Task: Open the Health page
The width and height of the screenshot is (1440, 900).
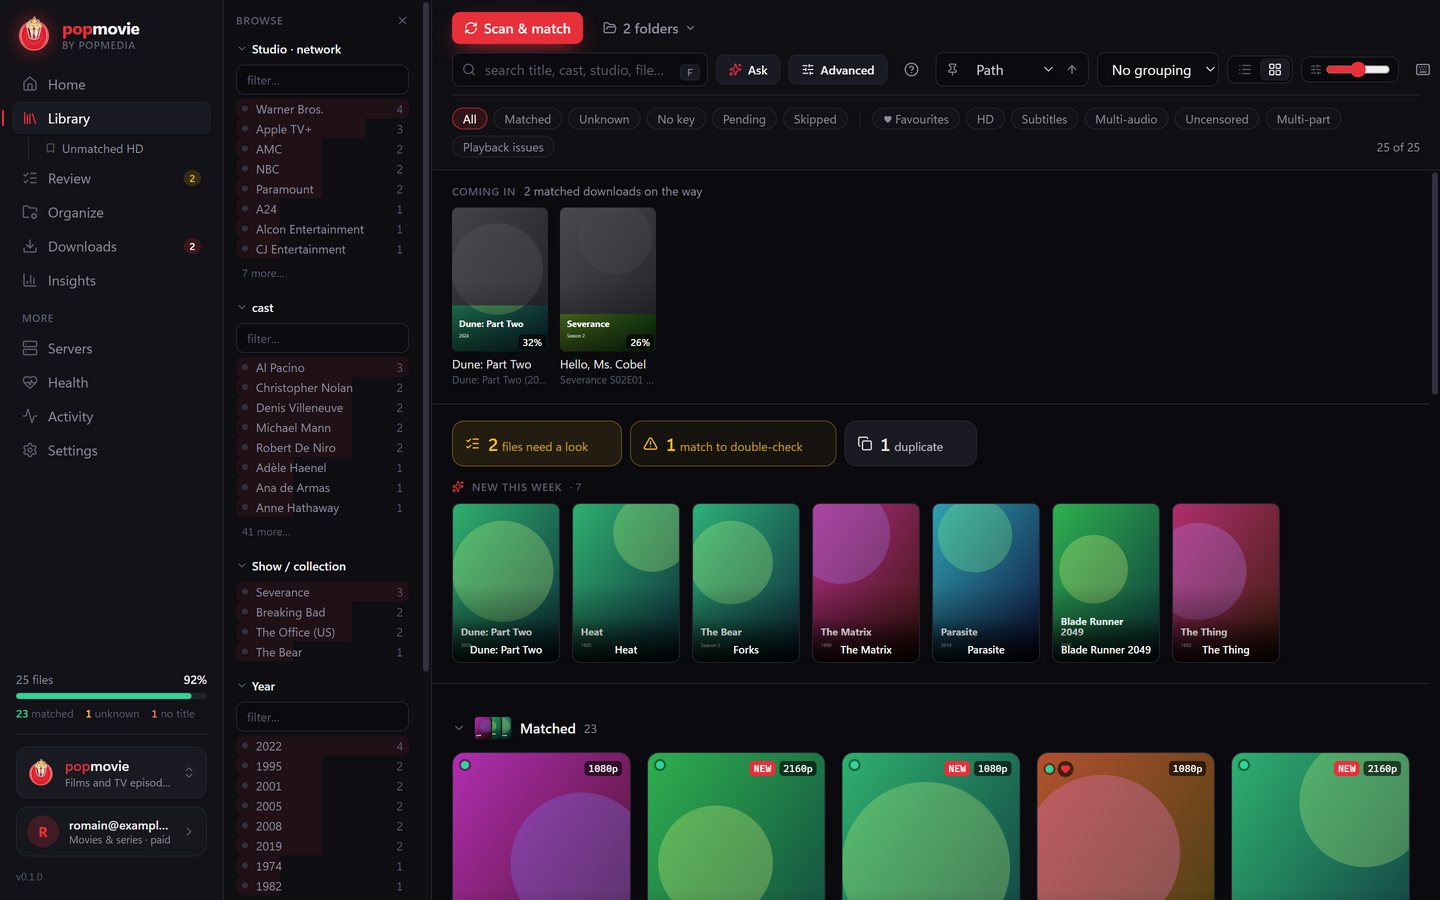Action: click(x=111, y=382)
